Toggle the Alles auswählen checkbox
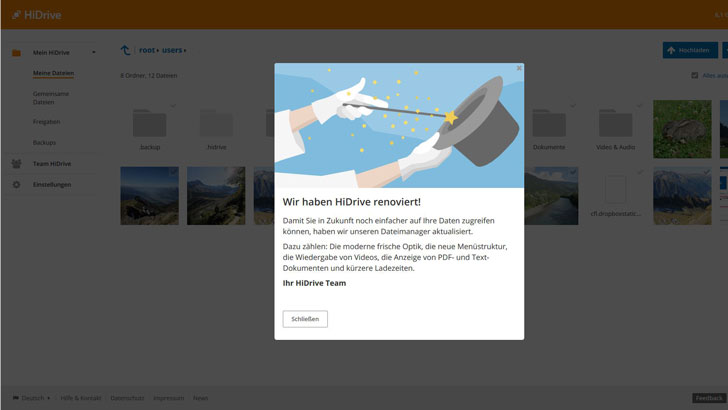The image size is (728, 410). (695, 75)
